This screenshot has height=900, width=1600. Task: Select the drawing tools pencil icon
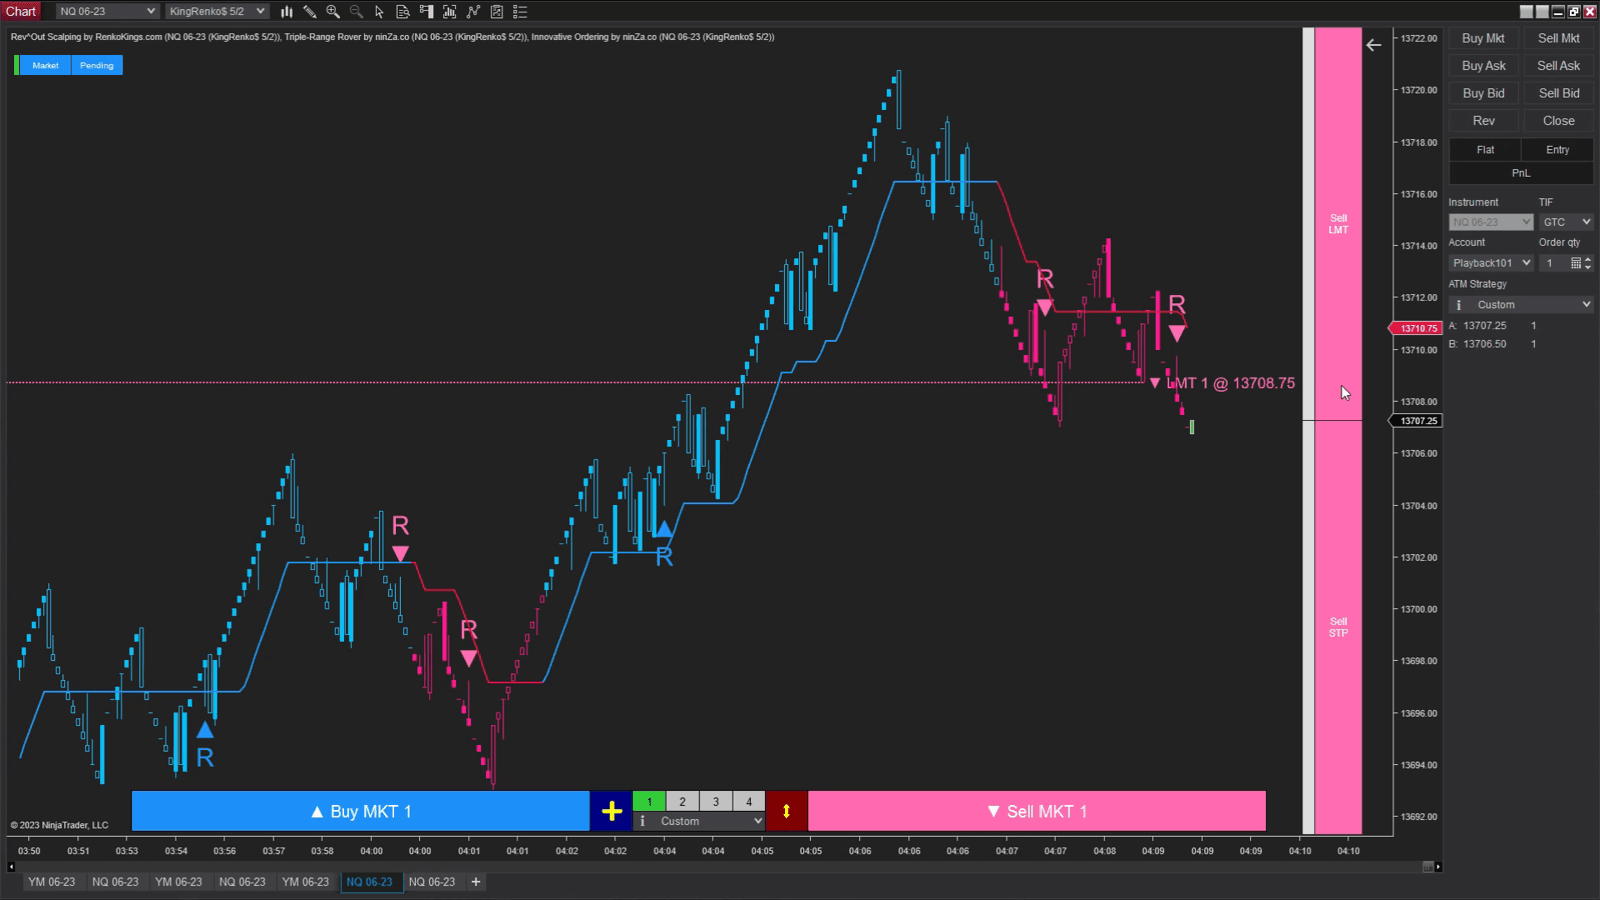point(310,12)
